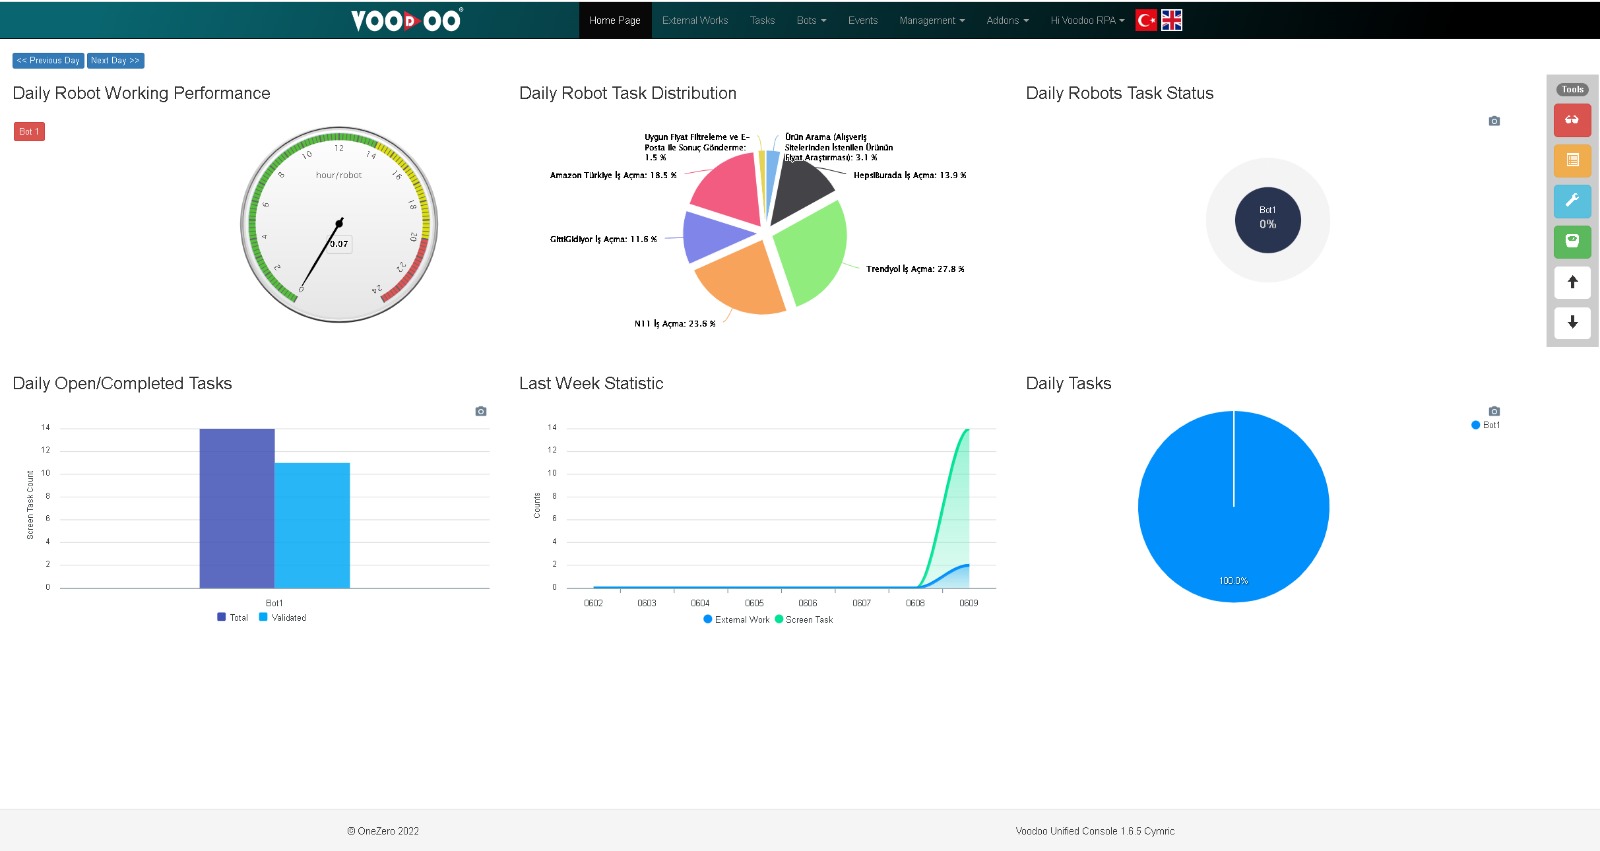This screenshot has width=1600, height=851.
Task: Click the Total bar for Bot1
Action: tap(237, 508)
